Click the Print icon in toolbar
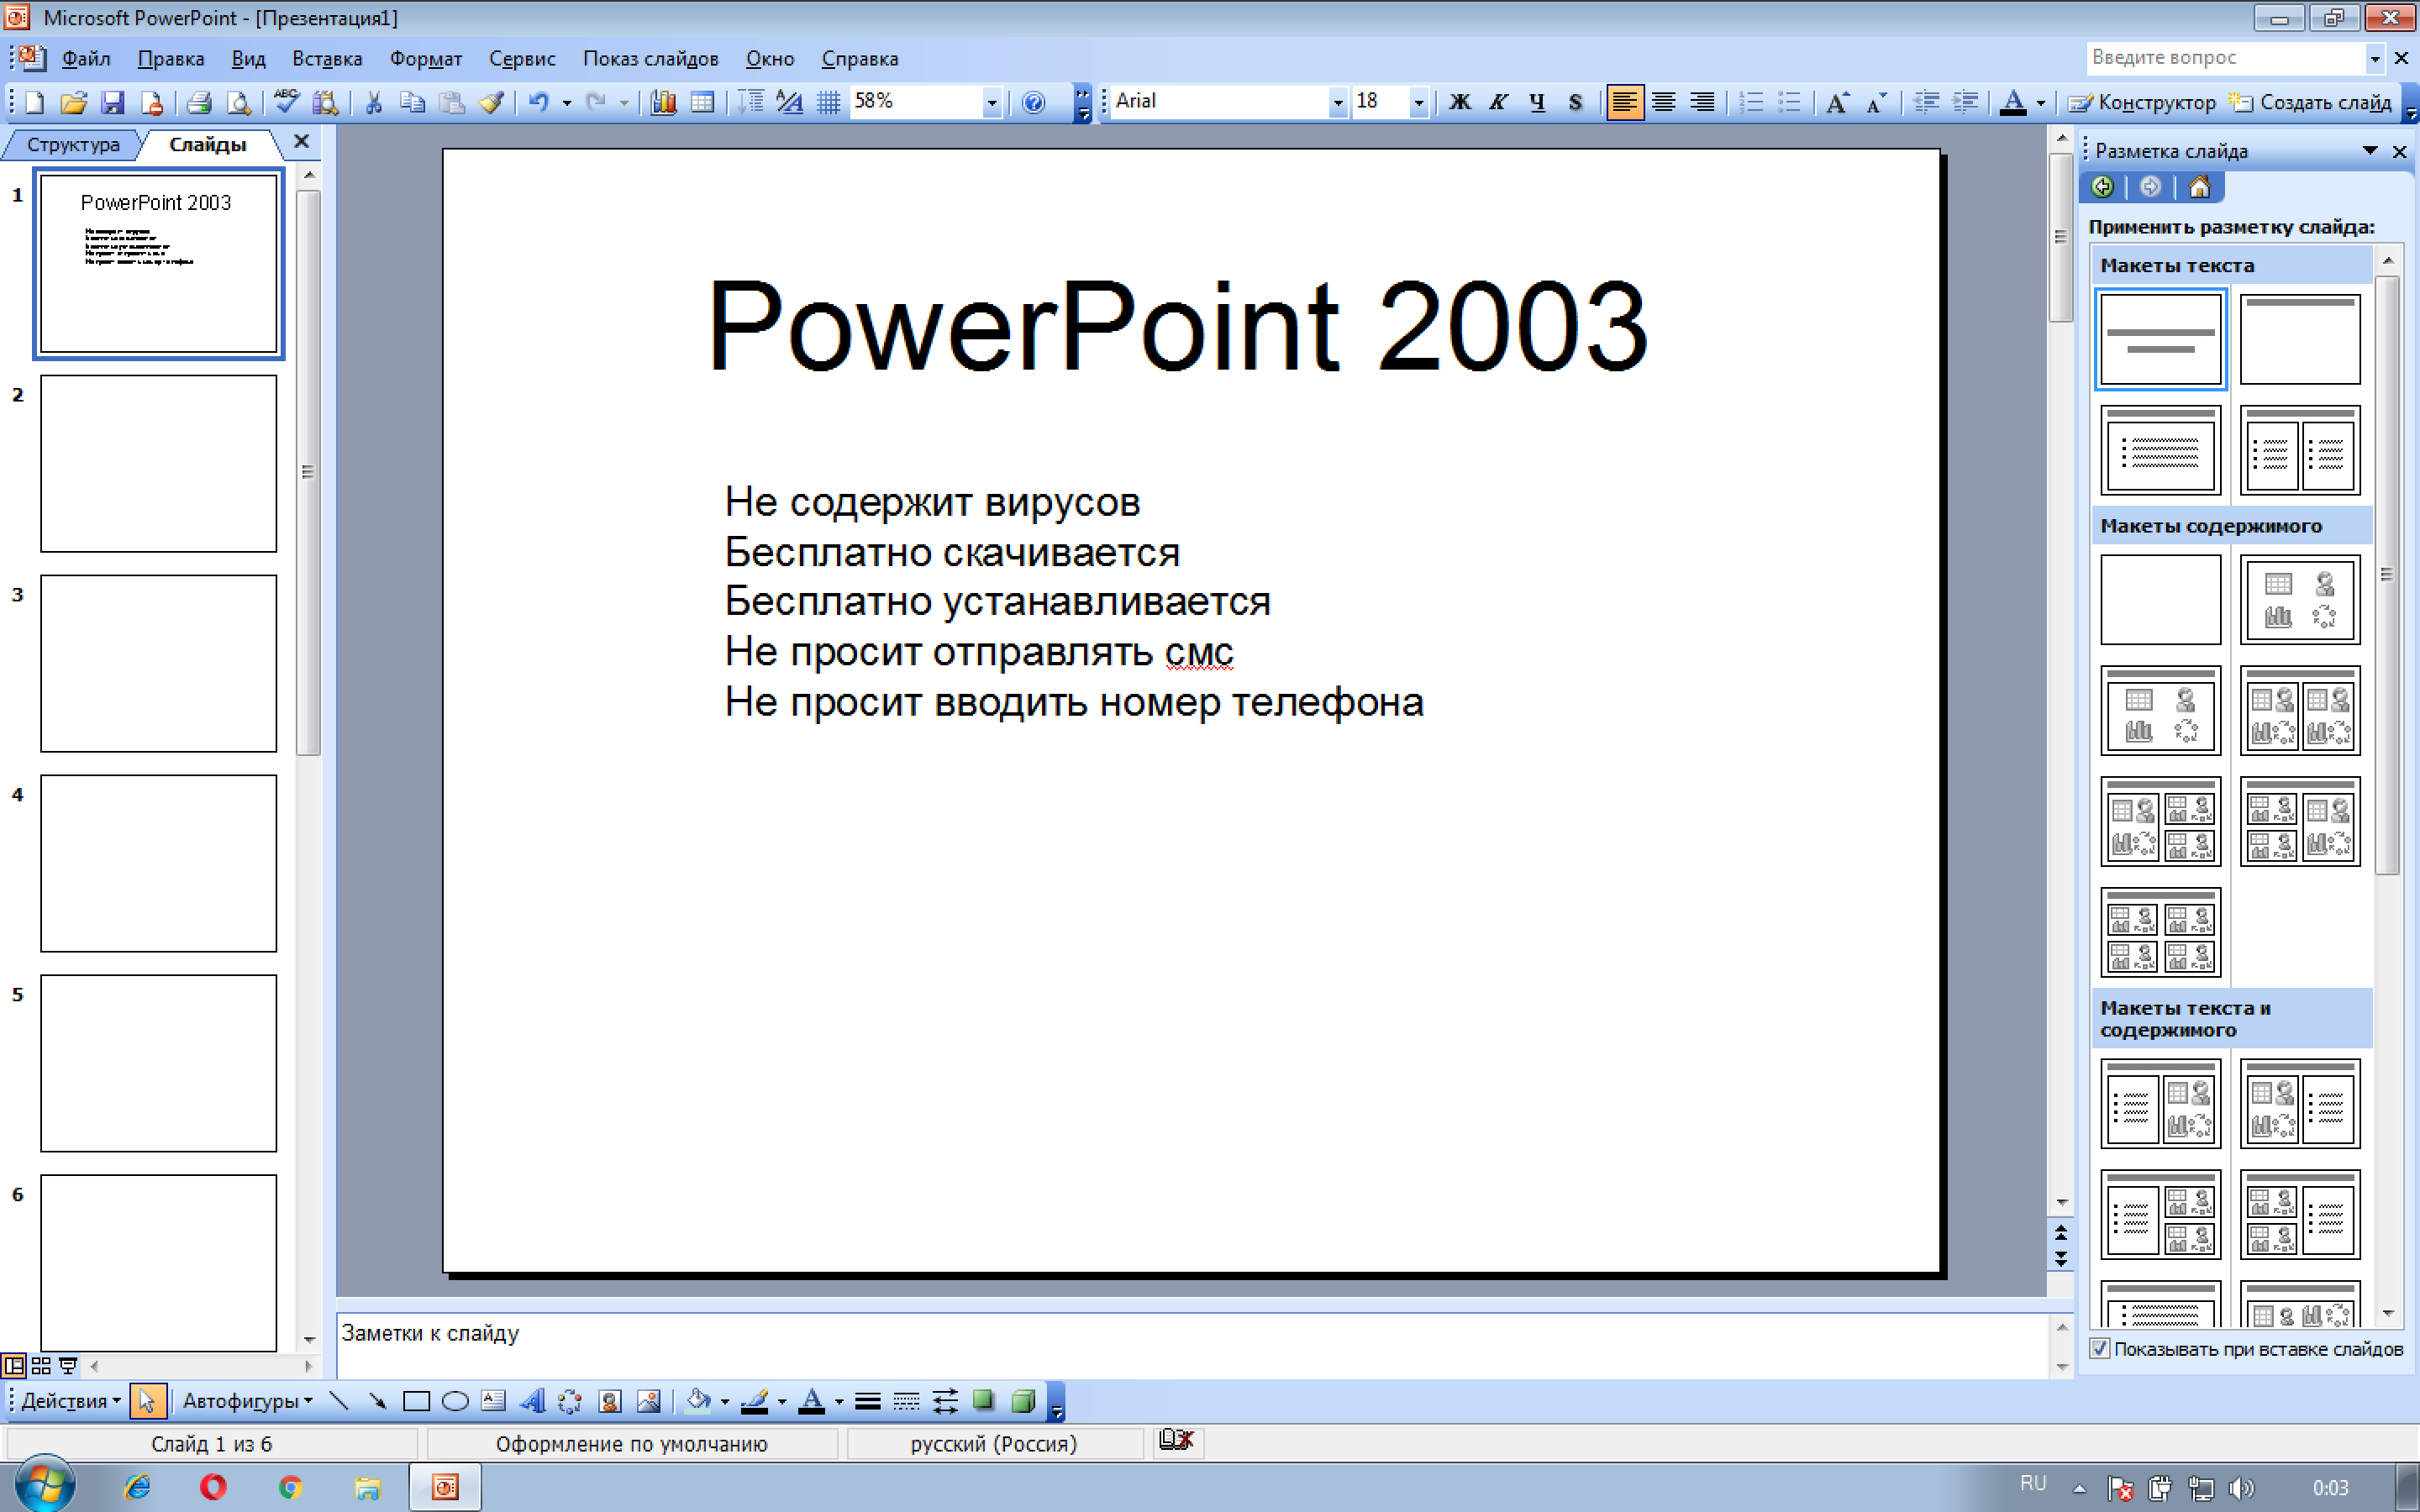 (199, 102)
